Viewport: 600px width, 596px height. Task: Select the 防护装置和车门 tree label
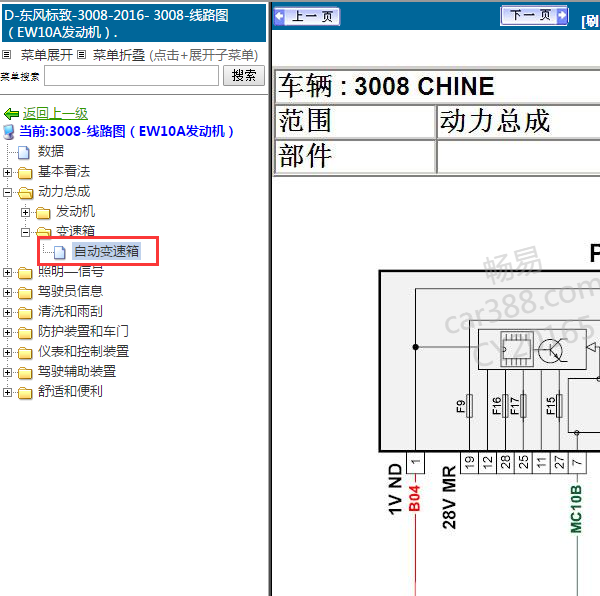[83, 331]
